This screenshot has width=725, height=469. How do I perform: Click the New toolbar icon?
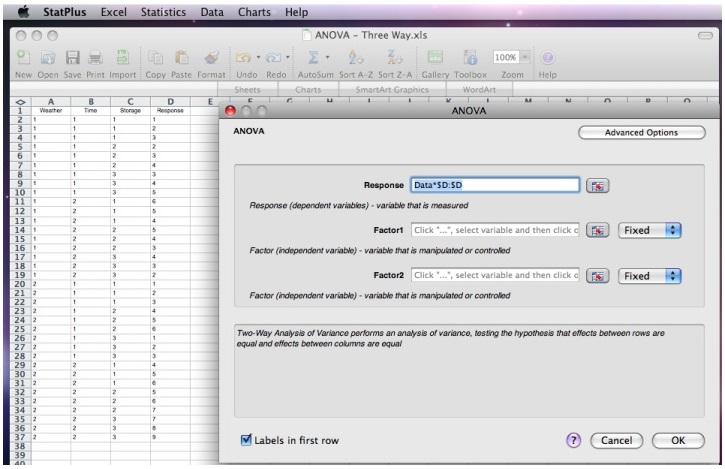pyautogui.click(x=23, y=57)
